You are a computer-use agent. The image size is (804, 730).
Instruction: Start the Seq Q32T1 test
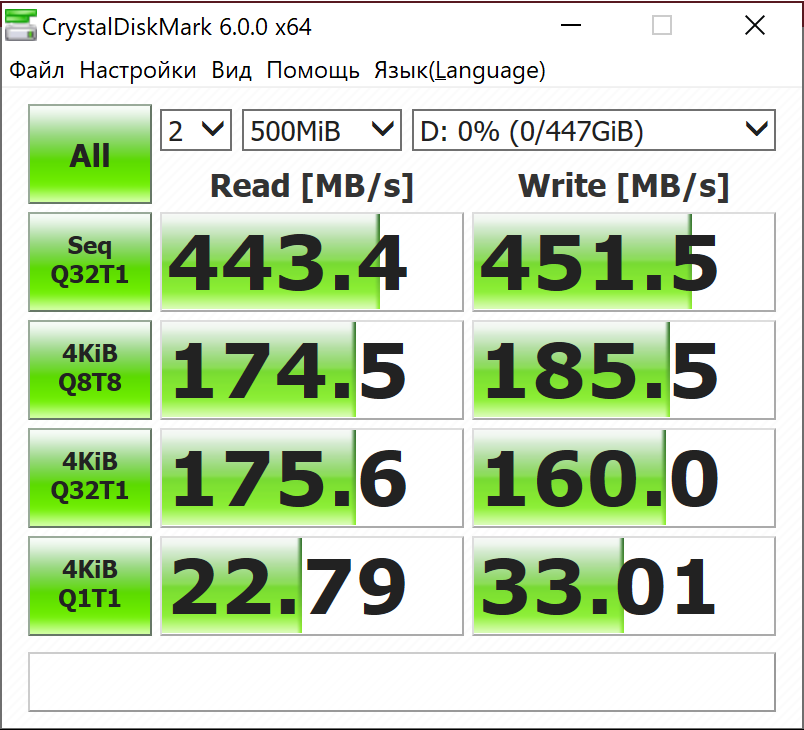coord(90,261)
